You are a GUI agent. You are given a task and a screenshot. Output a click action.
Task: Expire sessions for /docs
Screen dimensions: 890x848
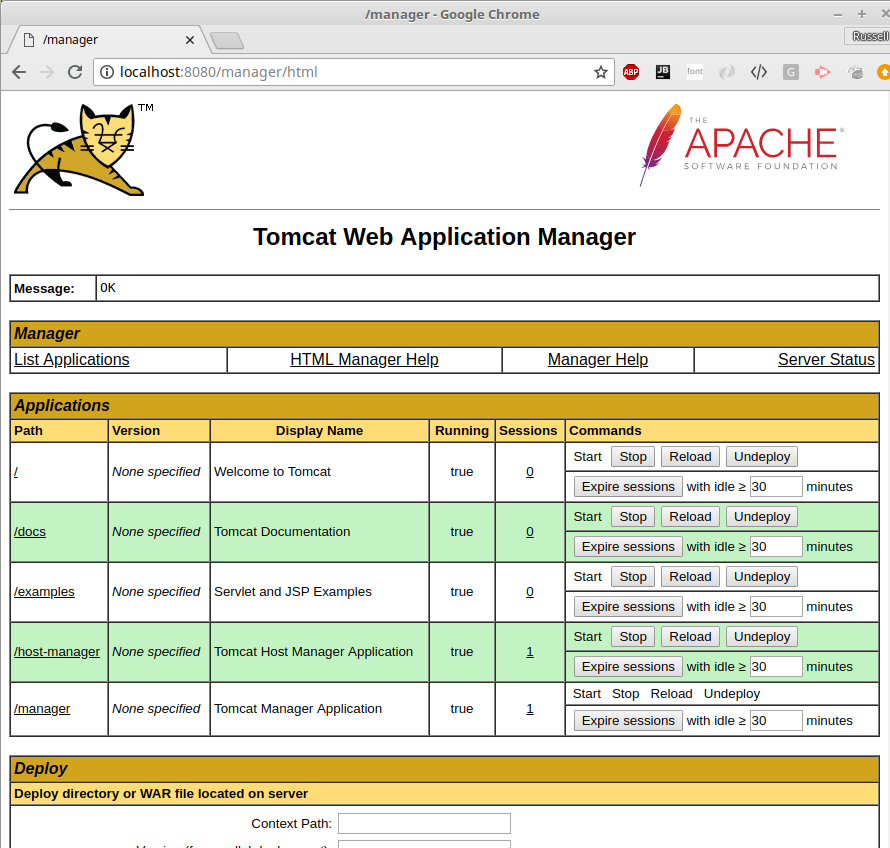(628, 547)
